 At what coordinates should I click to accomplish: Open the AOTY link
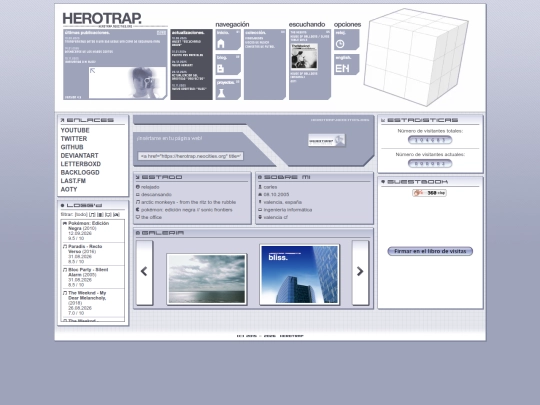[x=69, y=189]
